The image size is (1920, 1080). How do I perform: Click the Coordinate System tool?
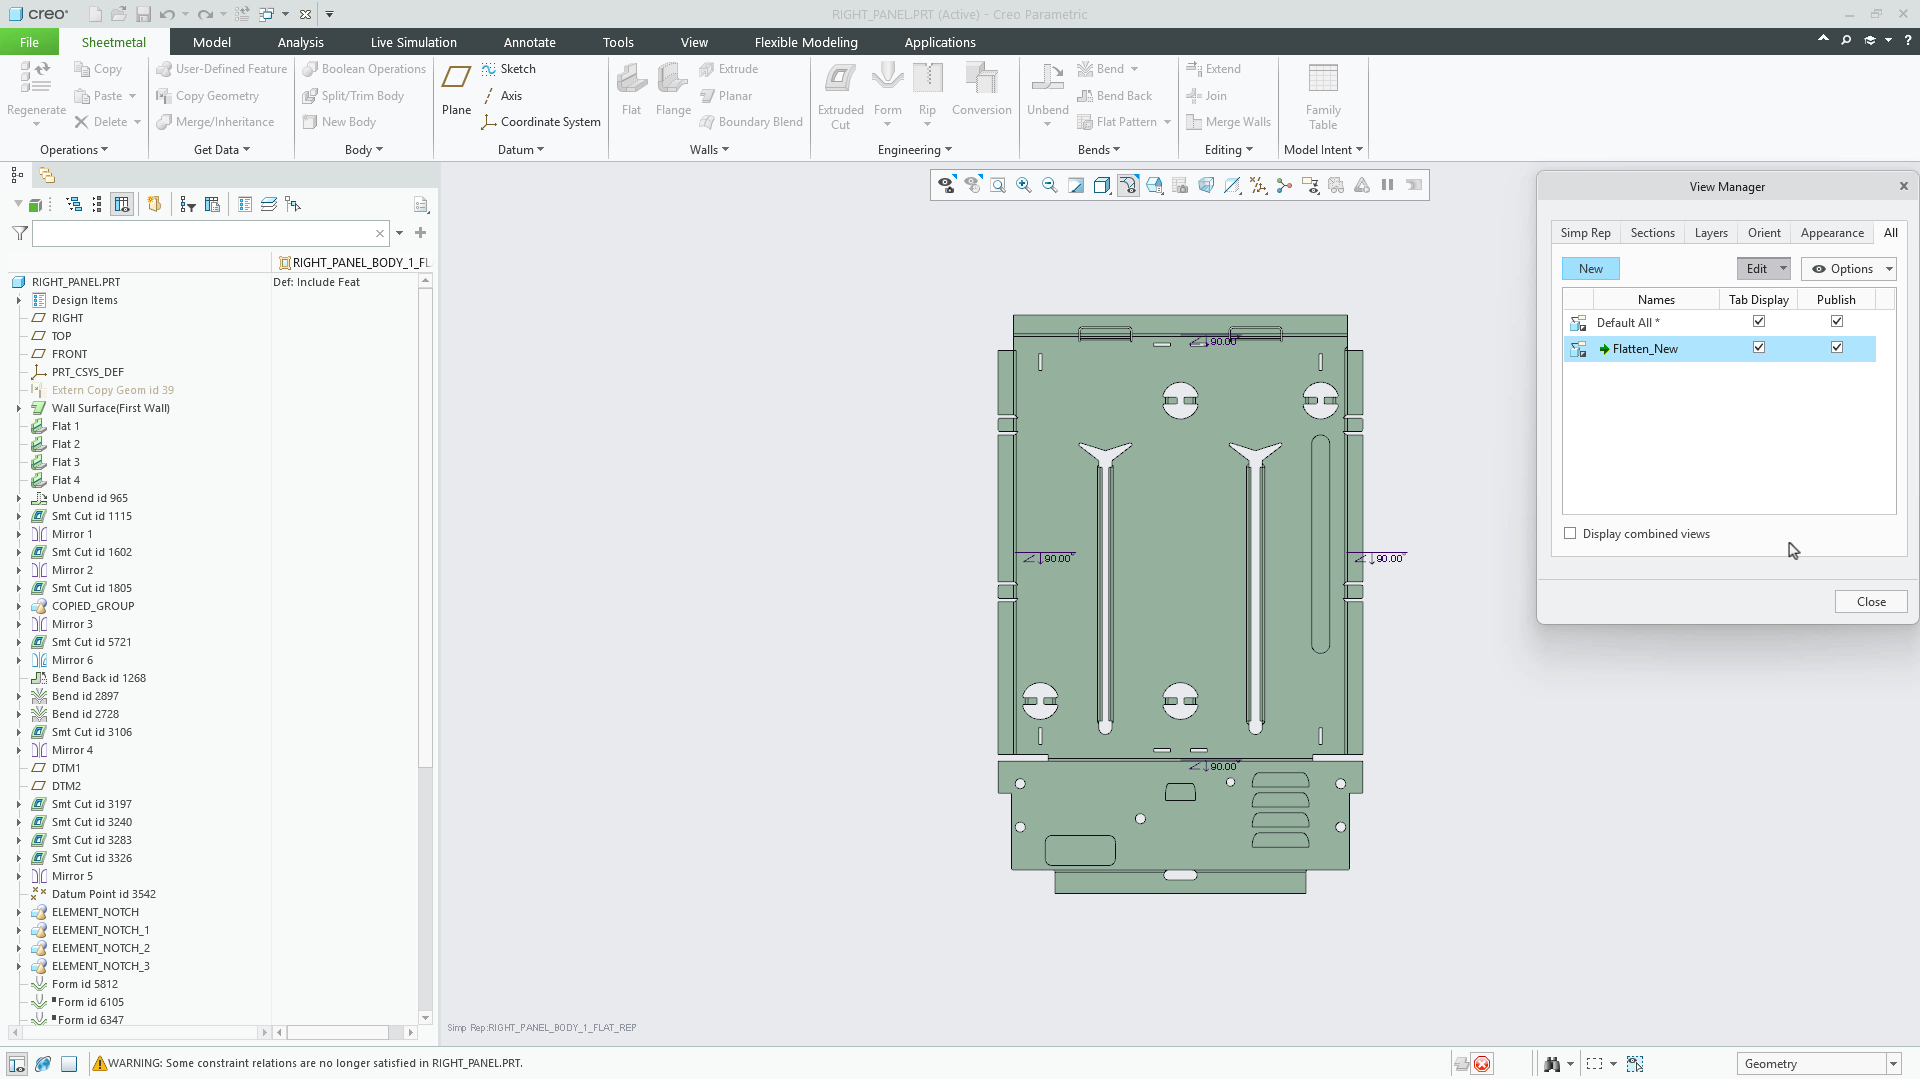541,122
